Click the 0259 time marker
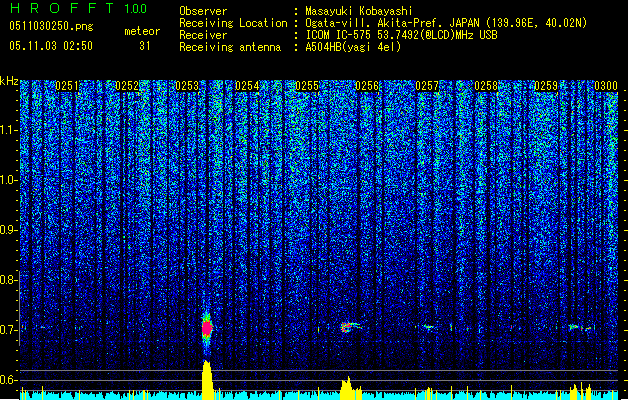The width and height of the screenshot is (629, 400). click(x=546, y=86)
